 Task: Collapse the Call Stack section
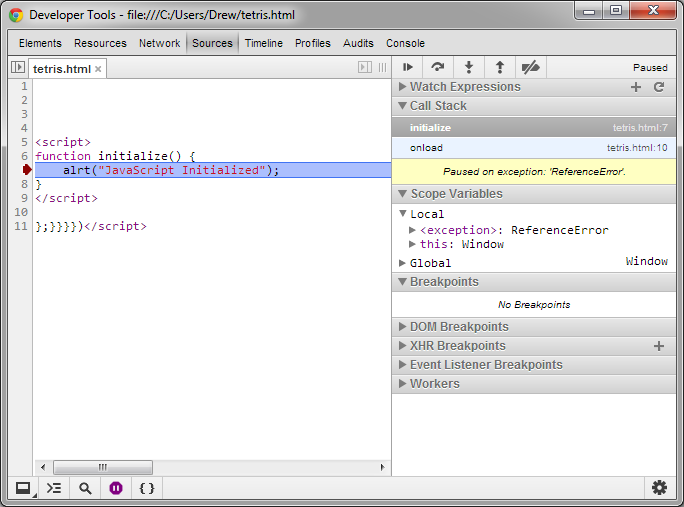click(x=402, y=106)
